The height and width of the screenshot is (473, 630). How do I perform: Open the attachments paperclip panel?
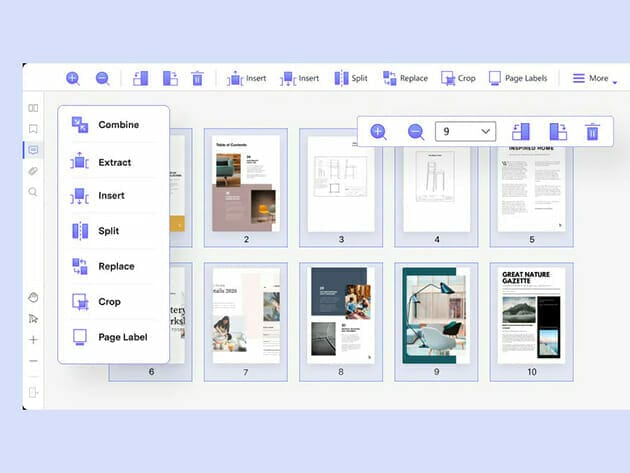pos(33,171)
